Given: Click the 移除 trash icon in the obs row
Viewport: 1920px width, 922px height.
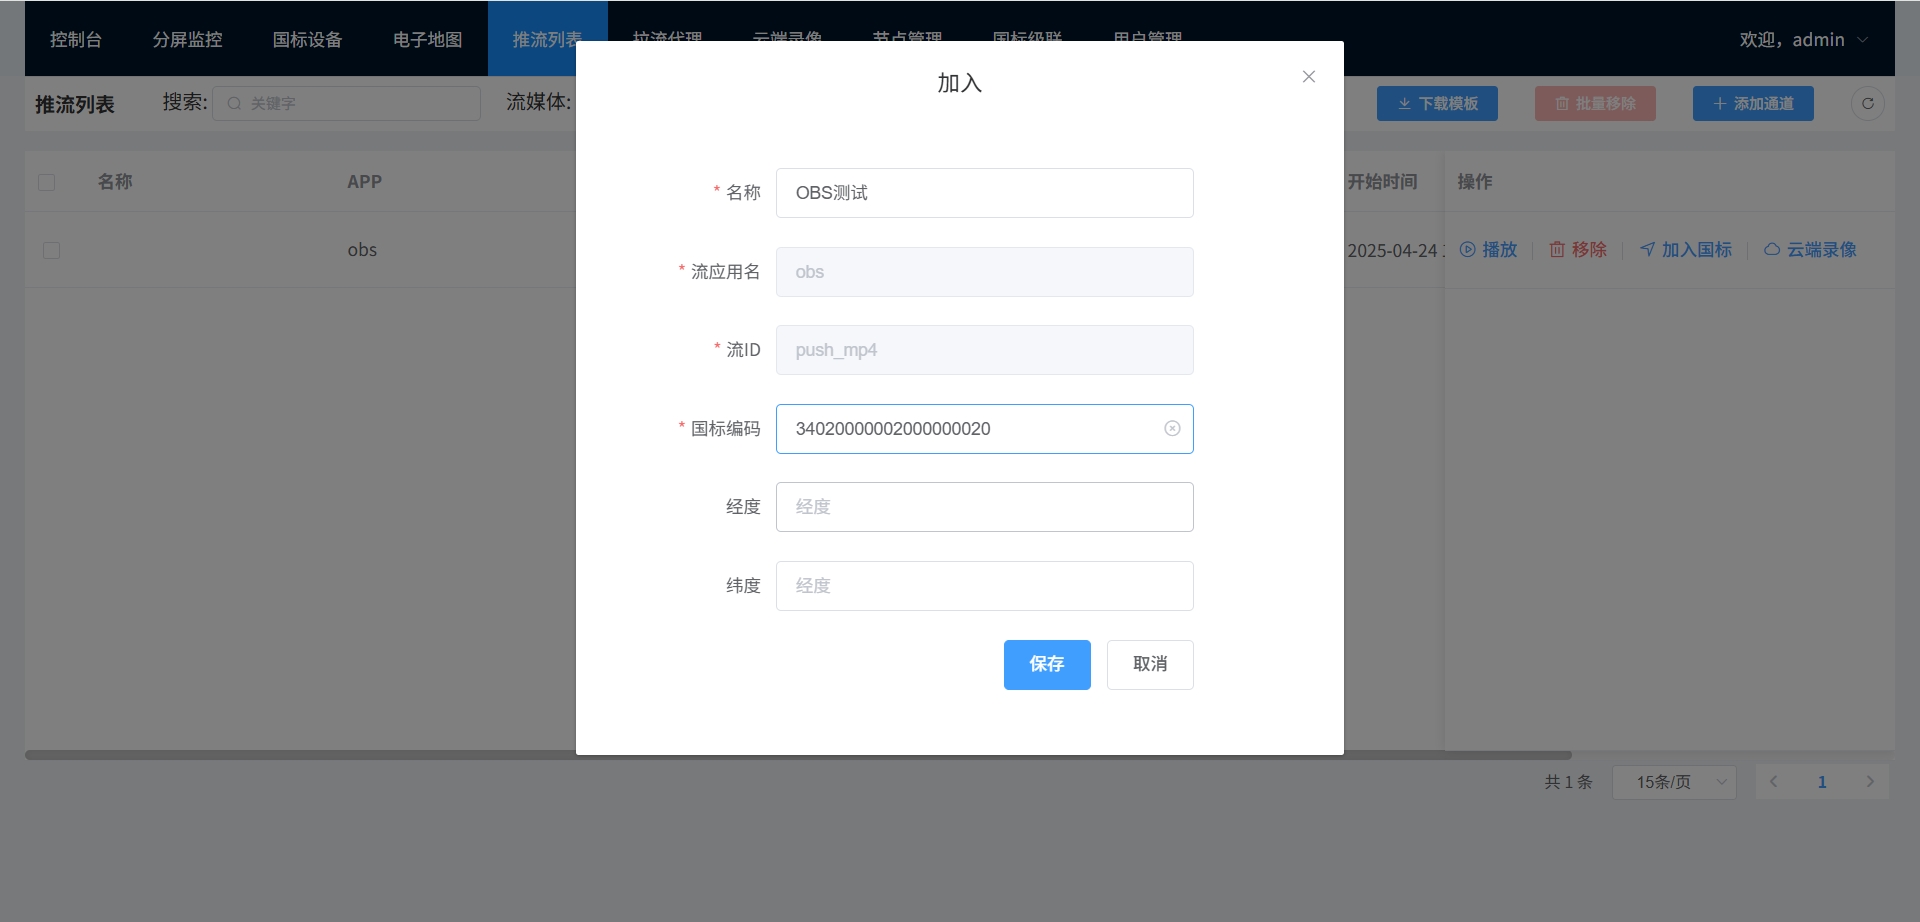Looking at the screenshot, I should (1557, 250).
